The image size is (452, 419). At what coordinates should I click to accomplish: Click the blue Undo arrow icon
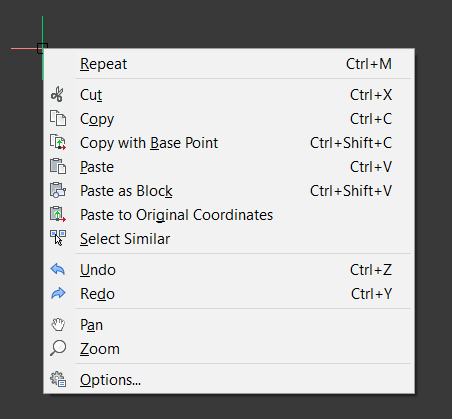click(58, 269)
